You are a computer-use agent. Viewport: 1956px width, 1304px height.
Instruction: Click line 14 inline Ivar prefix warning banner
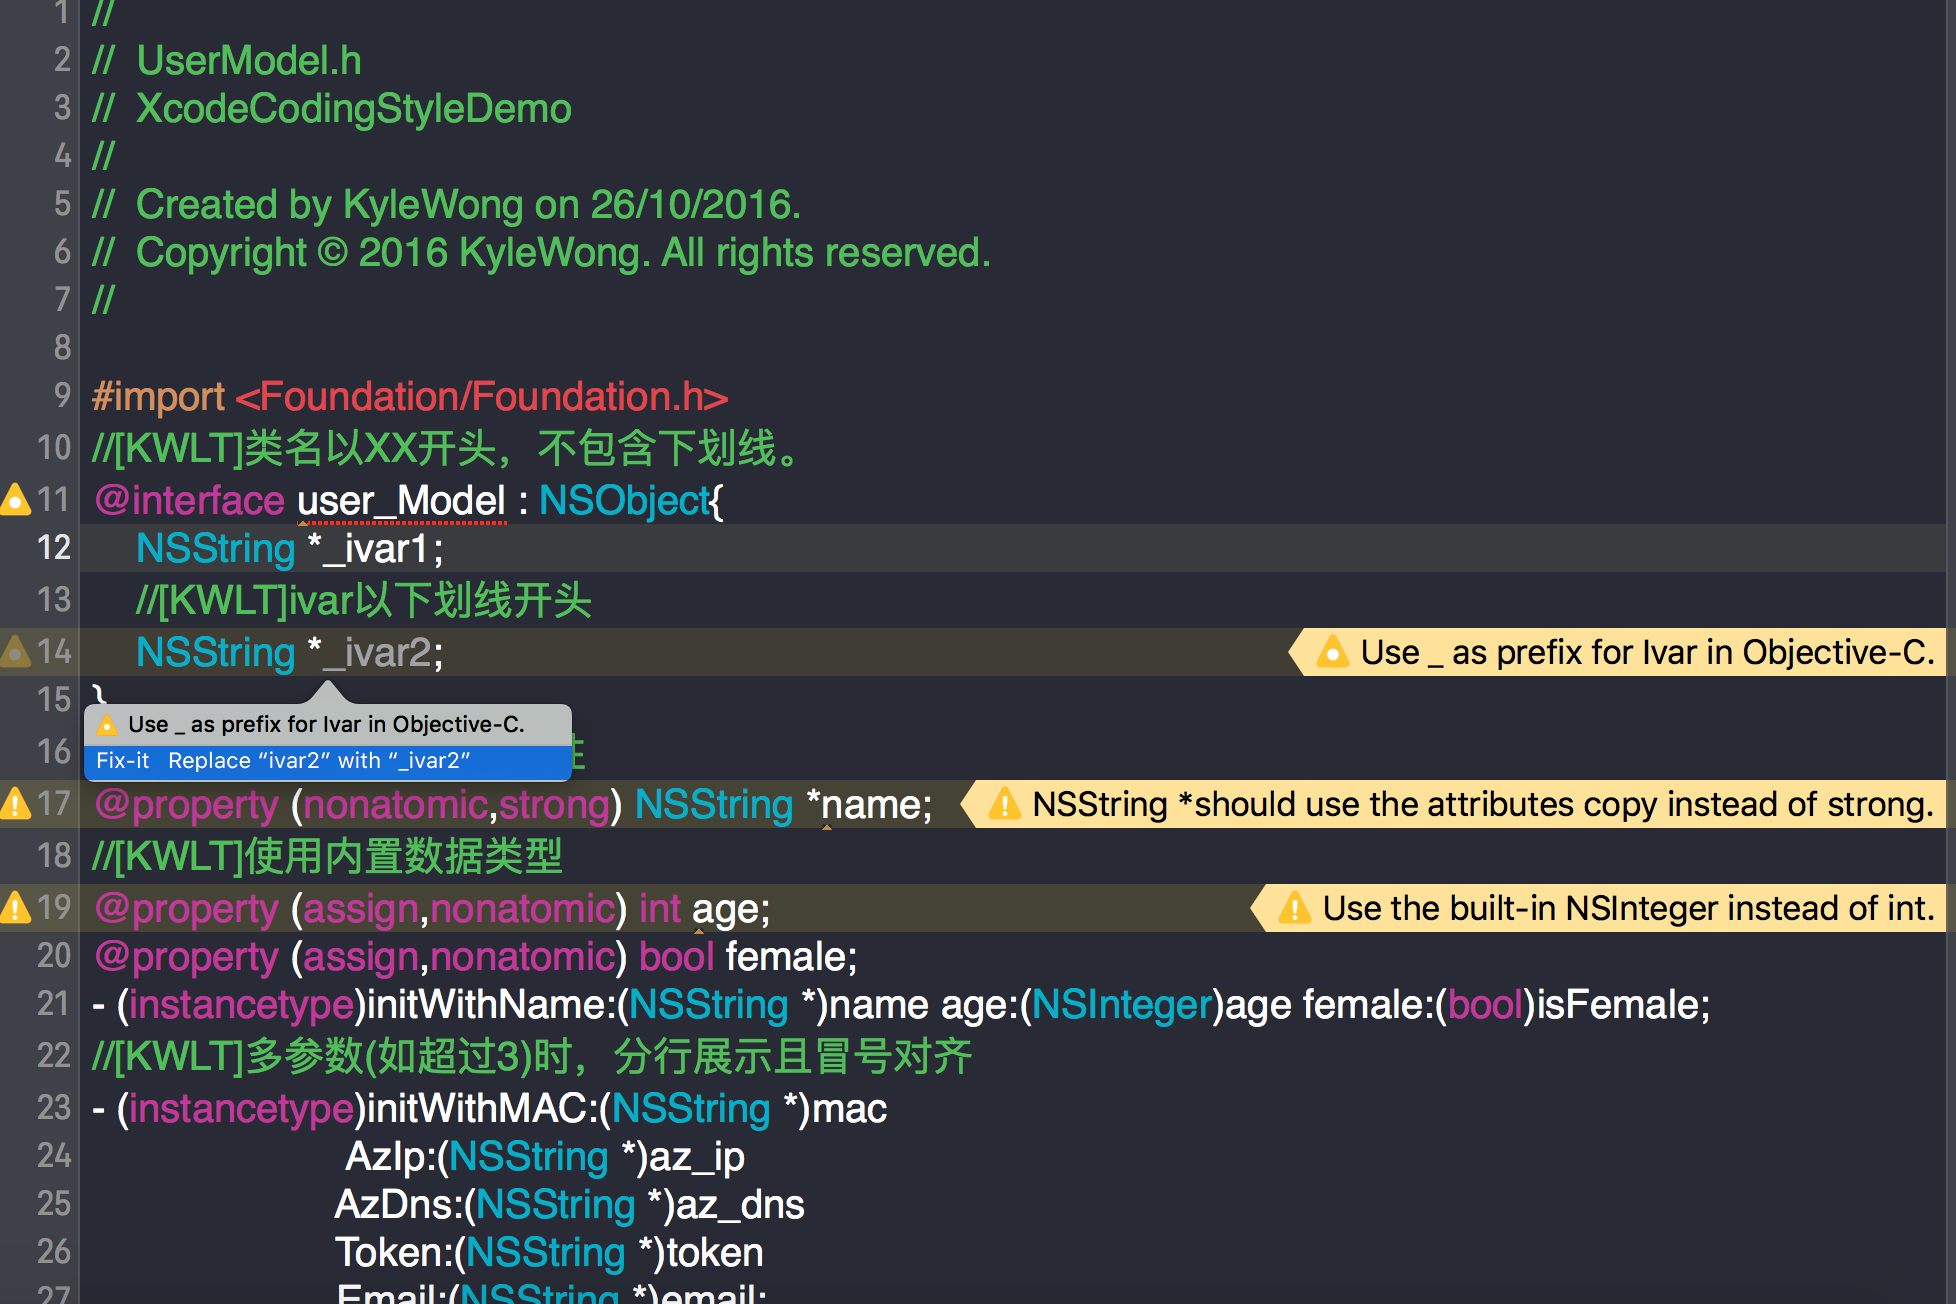pos(1646,652)
